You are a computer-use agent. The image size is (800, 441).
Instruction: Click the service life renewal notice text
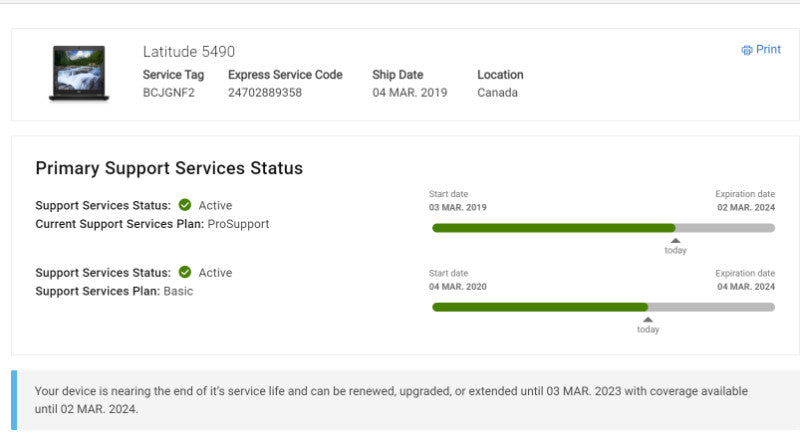(x=391, y=400)
